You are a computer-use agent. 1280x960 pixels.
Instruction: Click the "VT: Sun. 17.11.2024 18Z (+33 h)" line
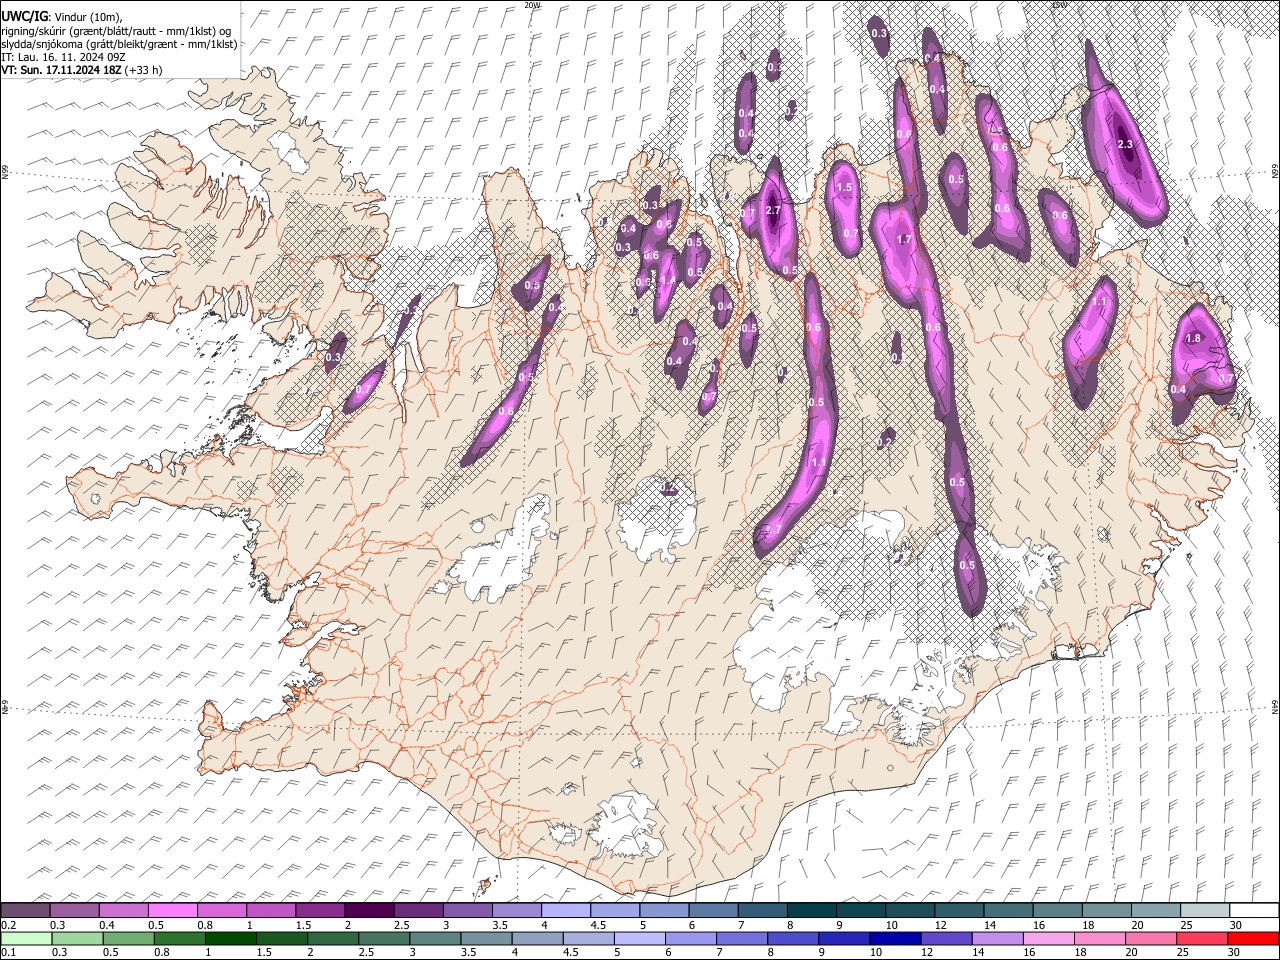pyautogui.click(x=82, y=70)
